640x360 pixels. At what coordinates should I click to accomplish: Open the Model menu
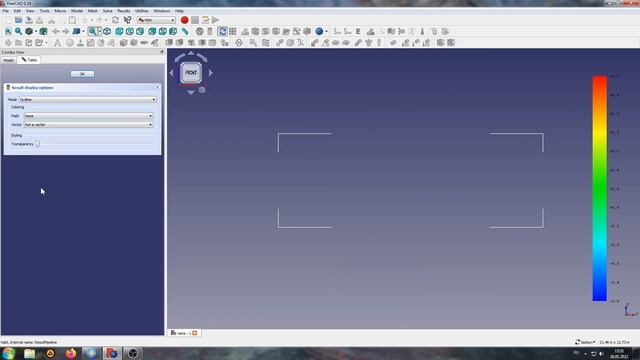pyautogui.click(x=77, y=11)
